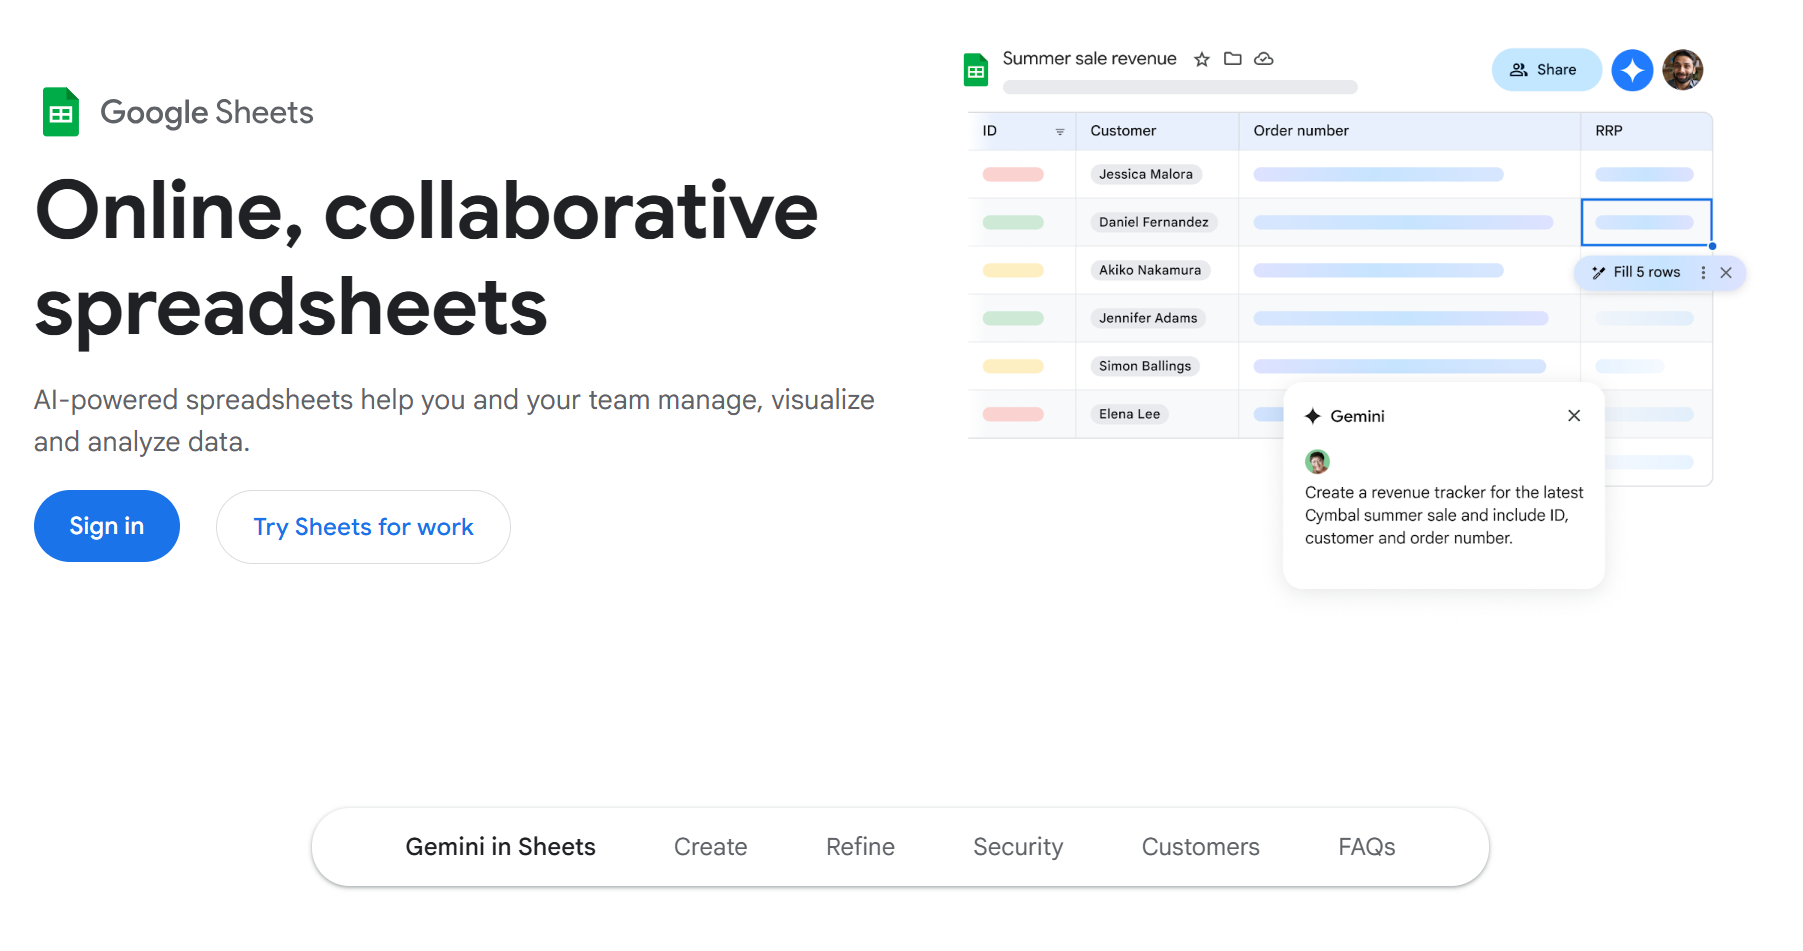The image size is (1803, 951).
Task: Click the order number bar for Jennifer Adams
Action: coord(1400,318)
